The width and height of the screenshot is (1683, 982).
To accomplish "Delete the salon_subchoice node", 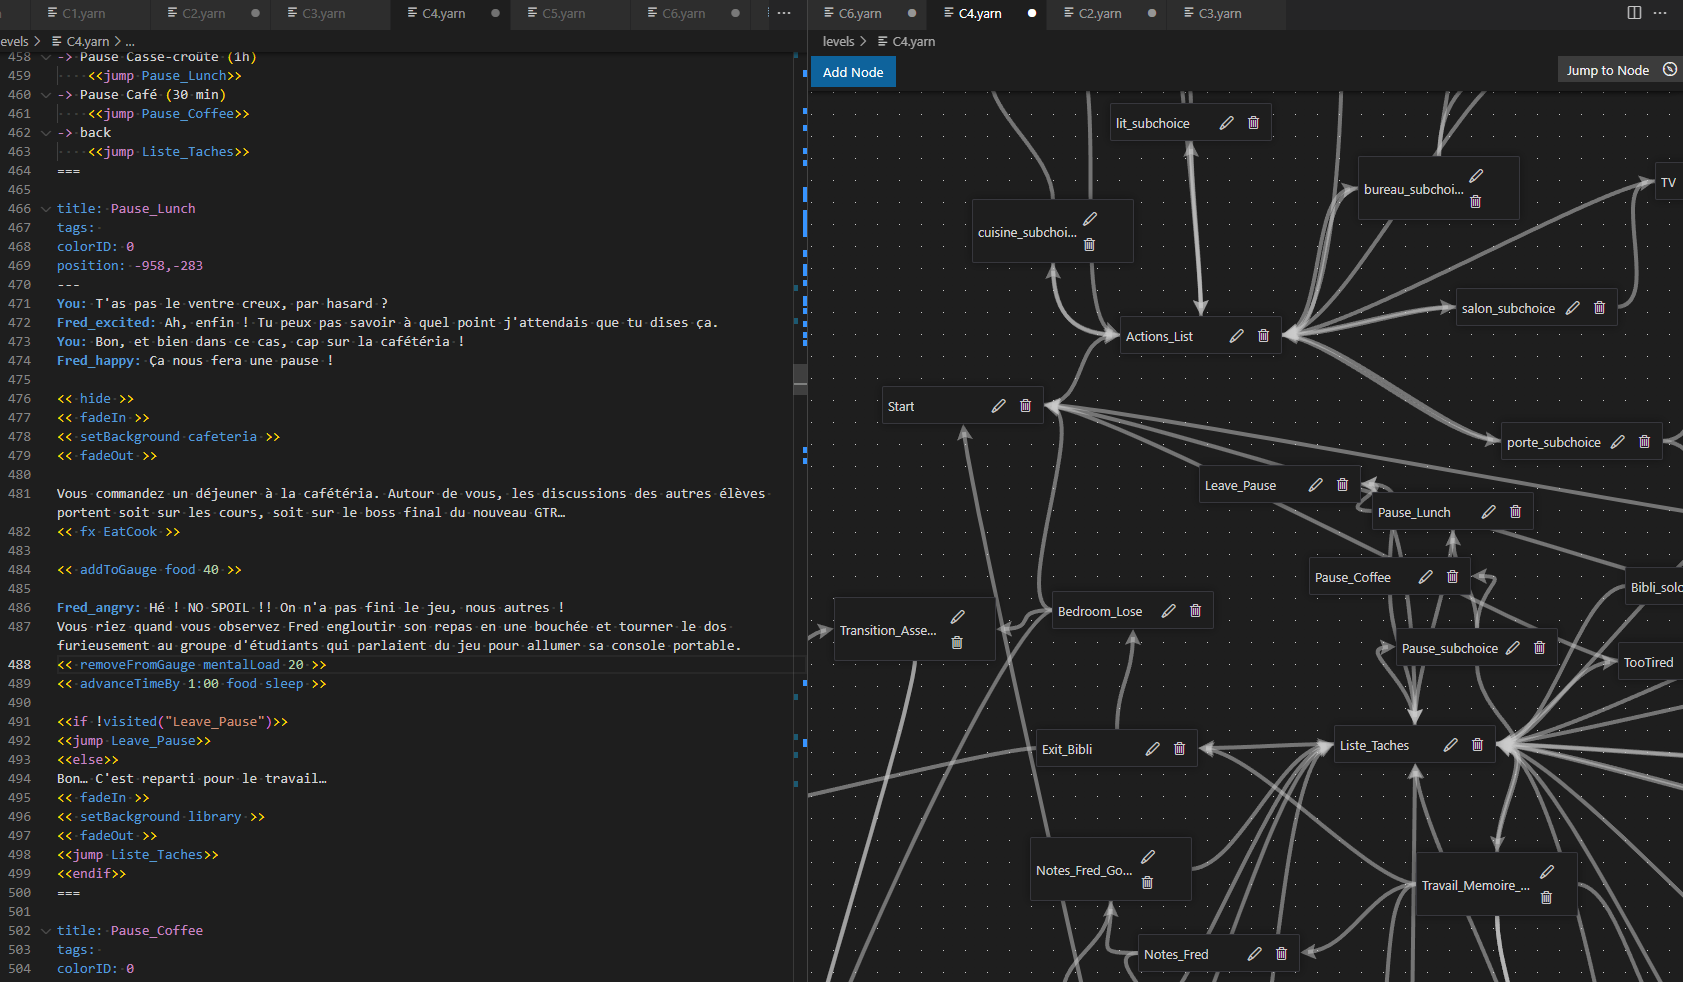I will click(1599, 308).
